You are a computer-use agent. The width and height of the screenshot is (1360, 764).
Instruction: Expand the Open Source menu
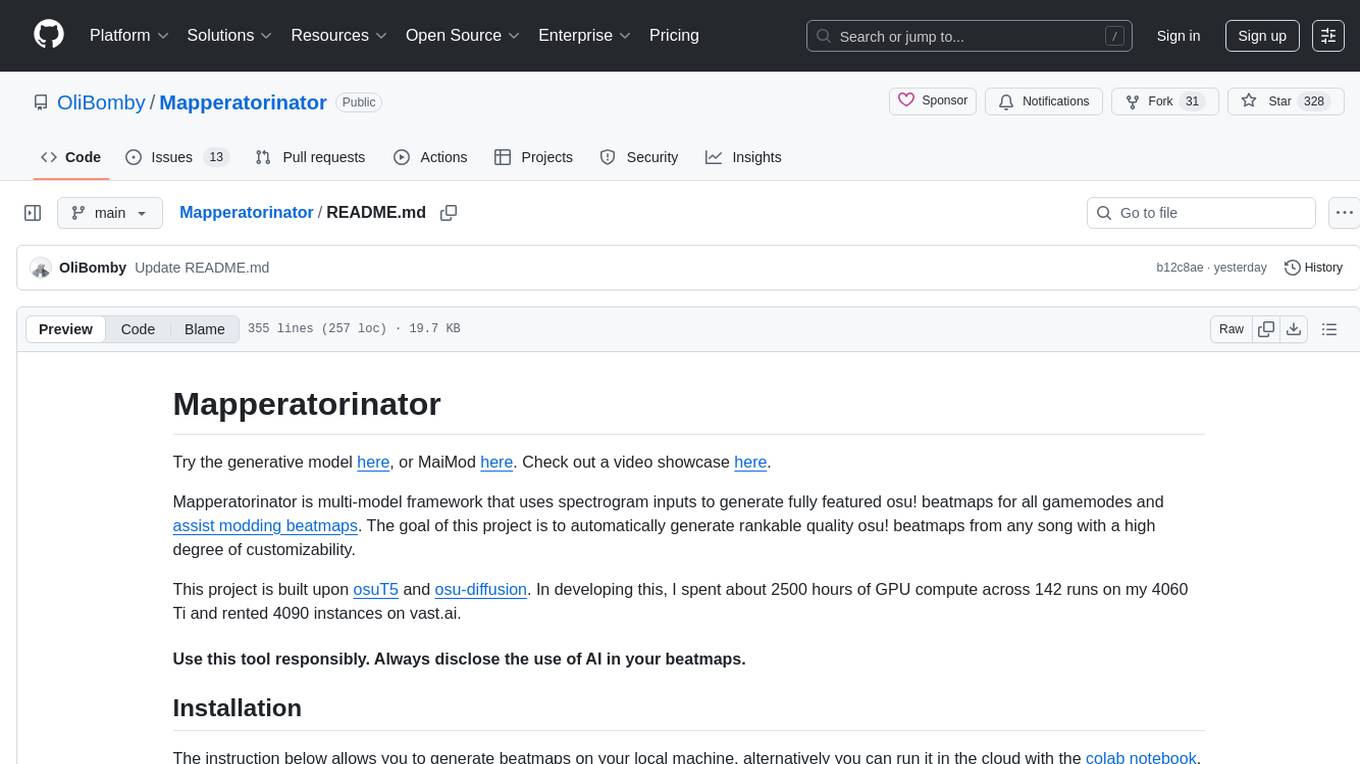[462, 35]
